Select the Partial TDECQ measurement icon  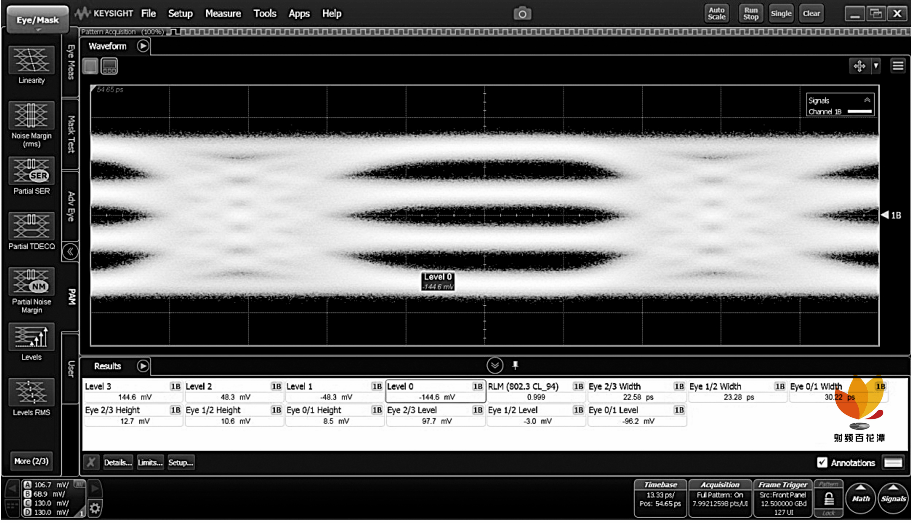coord(31,227)
